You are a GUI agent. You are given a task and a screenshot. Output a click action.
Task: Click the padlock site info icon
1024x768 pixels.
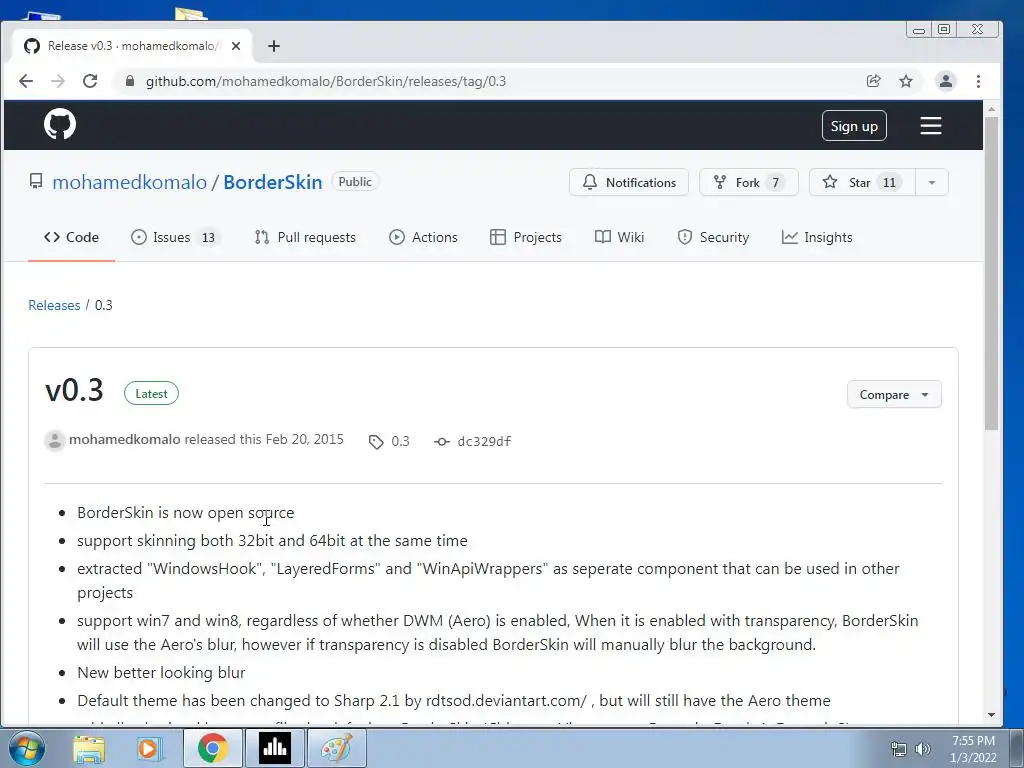(130, 81)
